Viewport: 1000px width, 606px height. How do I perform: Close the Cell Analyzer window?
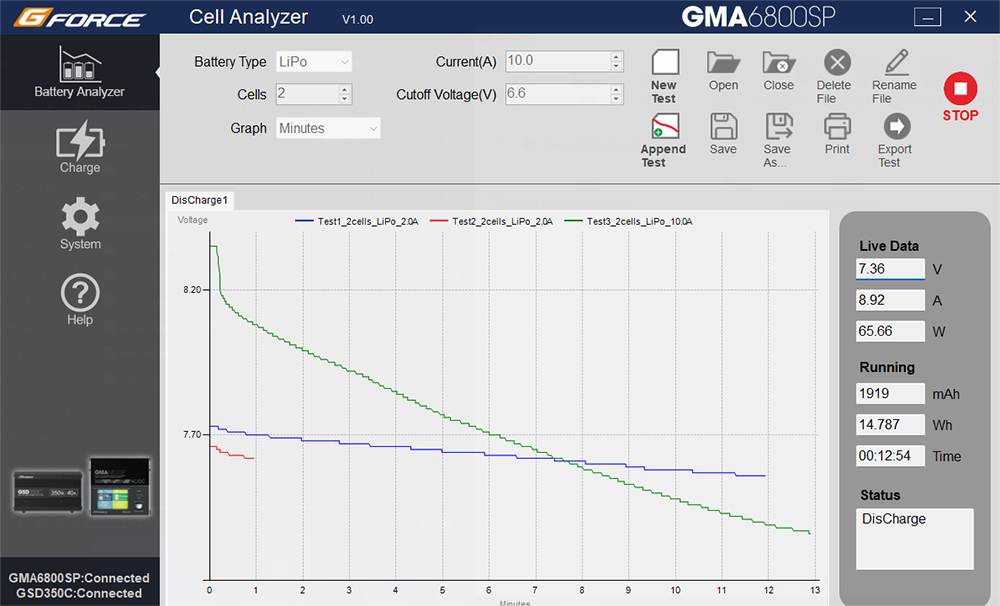(970, 17)
